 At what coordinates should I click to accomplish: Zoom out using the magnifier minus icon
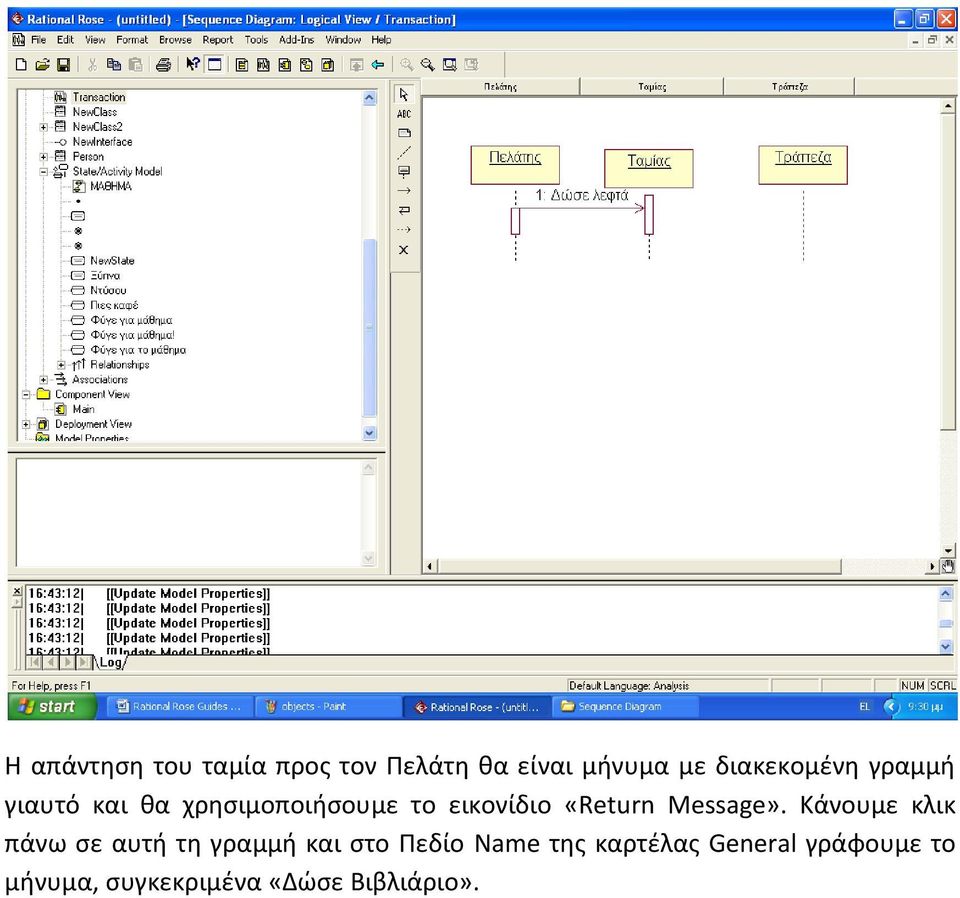tap(427, 64)
